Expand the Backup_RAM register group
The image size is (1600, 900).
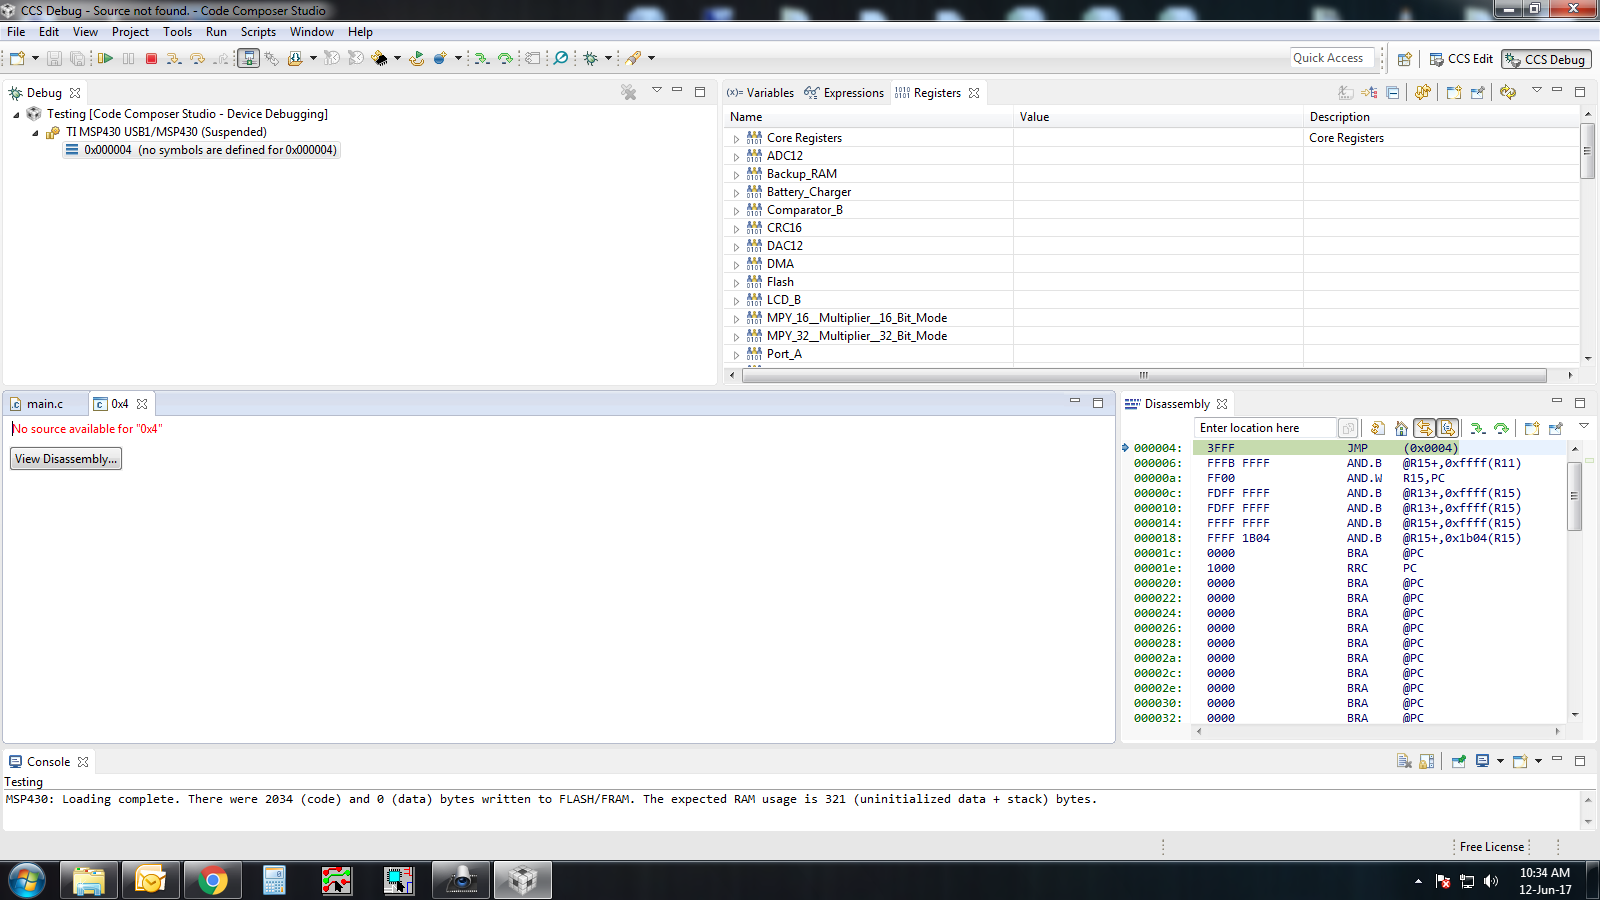737,175
